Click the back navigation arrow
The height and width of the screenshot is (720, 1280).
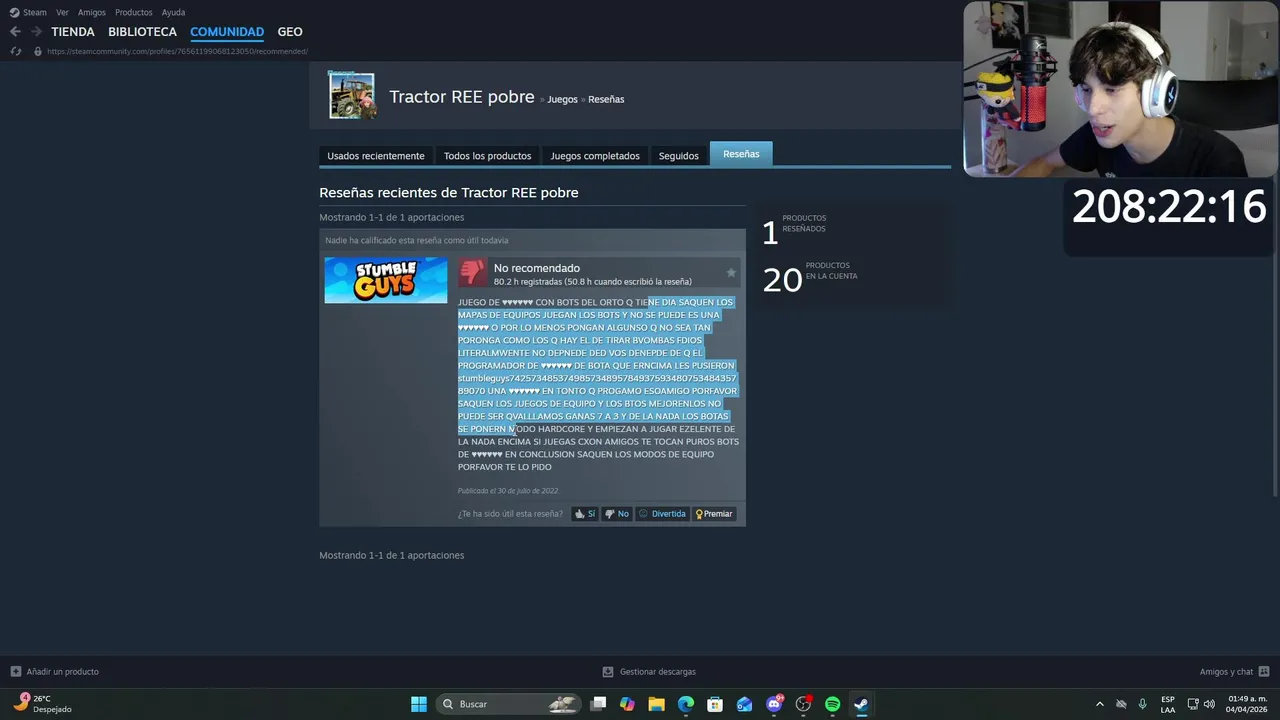15,32
